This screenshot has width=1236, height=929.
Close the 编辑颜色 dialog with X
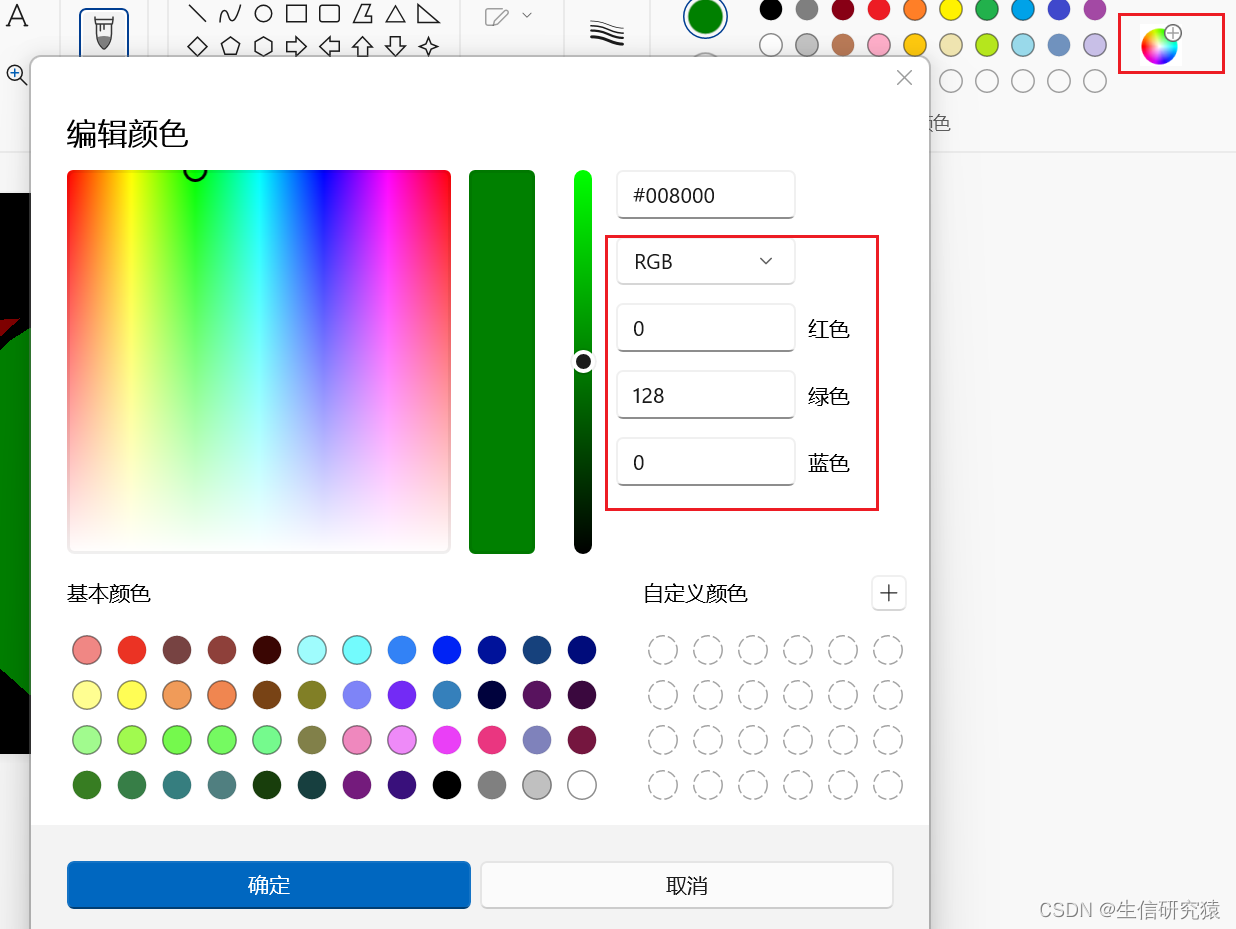coord(904,78)
